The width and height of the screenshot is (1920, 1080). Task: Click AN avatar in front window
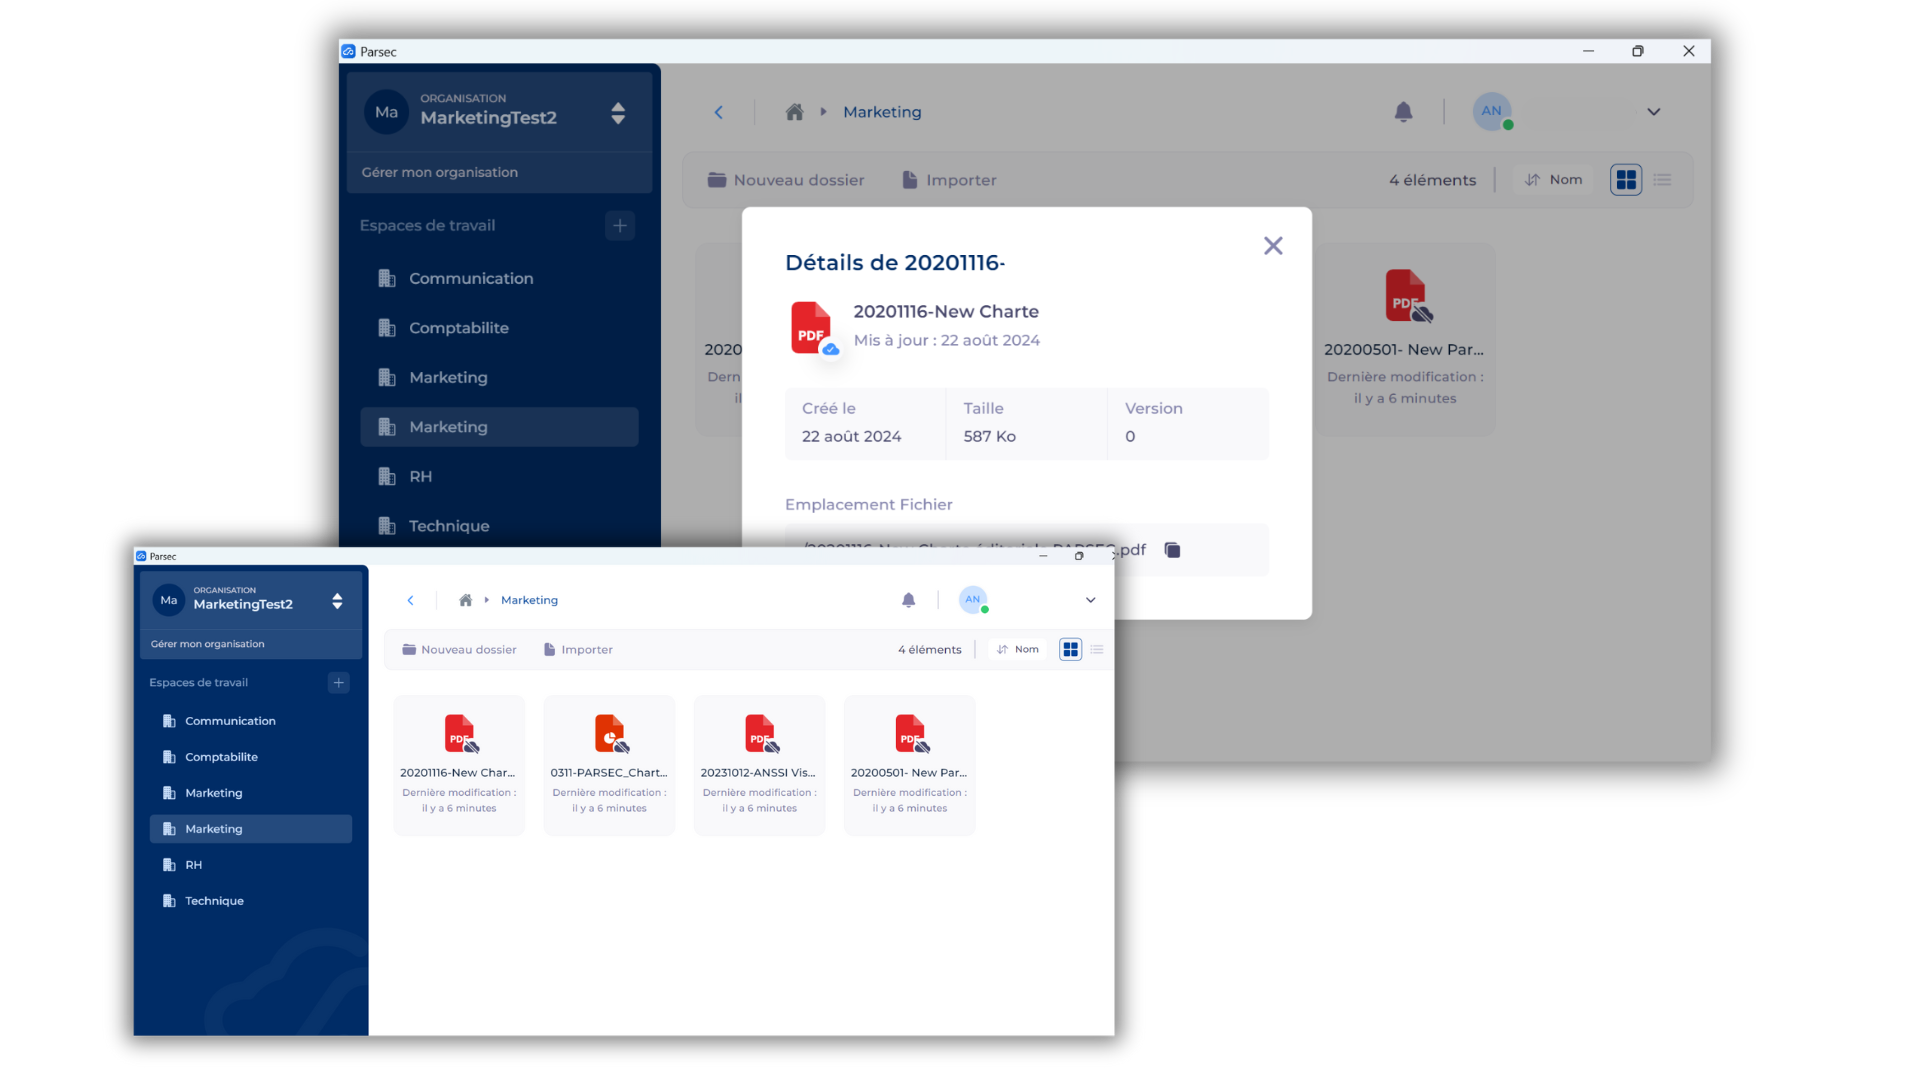pyautogui.click(x=973, y=600)
